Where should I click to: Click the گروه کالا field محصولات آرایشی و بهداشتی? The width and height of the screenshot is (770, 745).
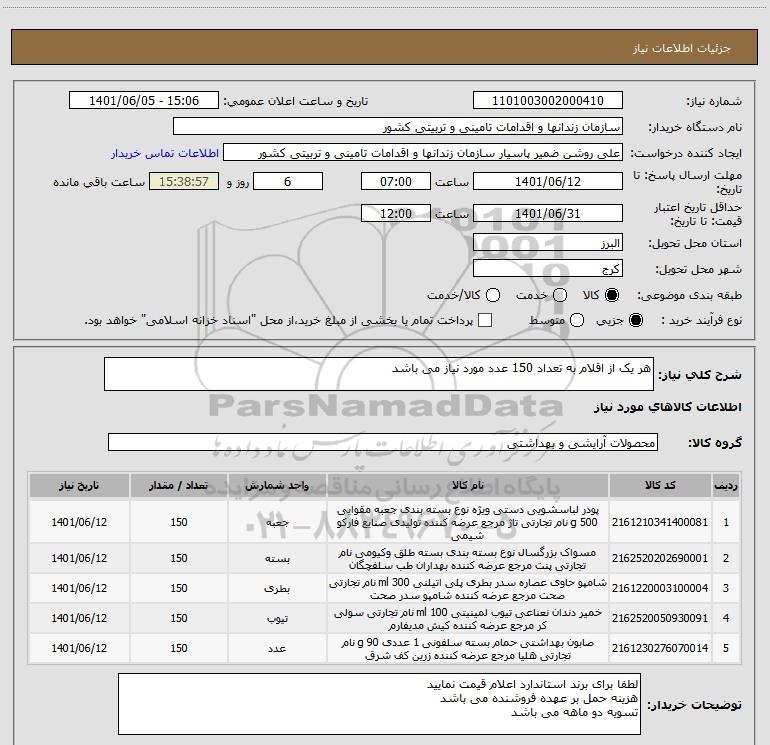tap(383, 442)
